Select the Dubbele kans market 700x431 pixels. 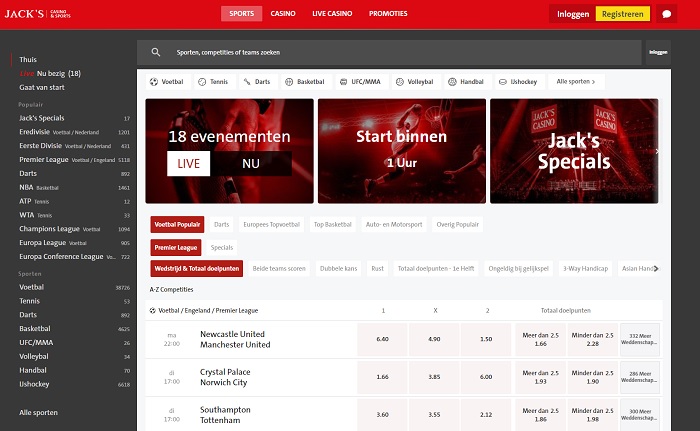pos(338,268)
